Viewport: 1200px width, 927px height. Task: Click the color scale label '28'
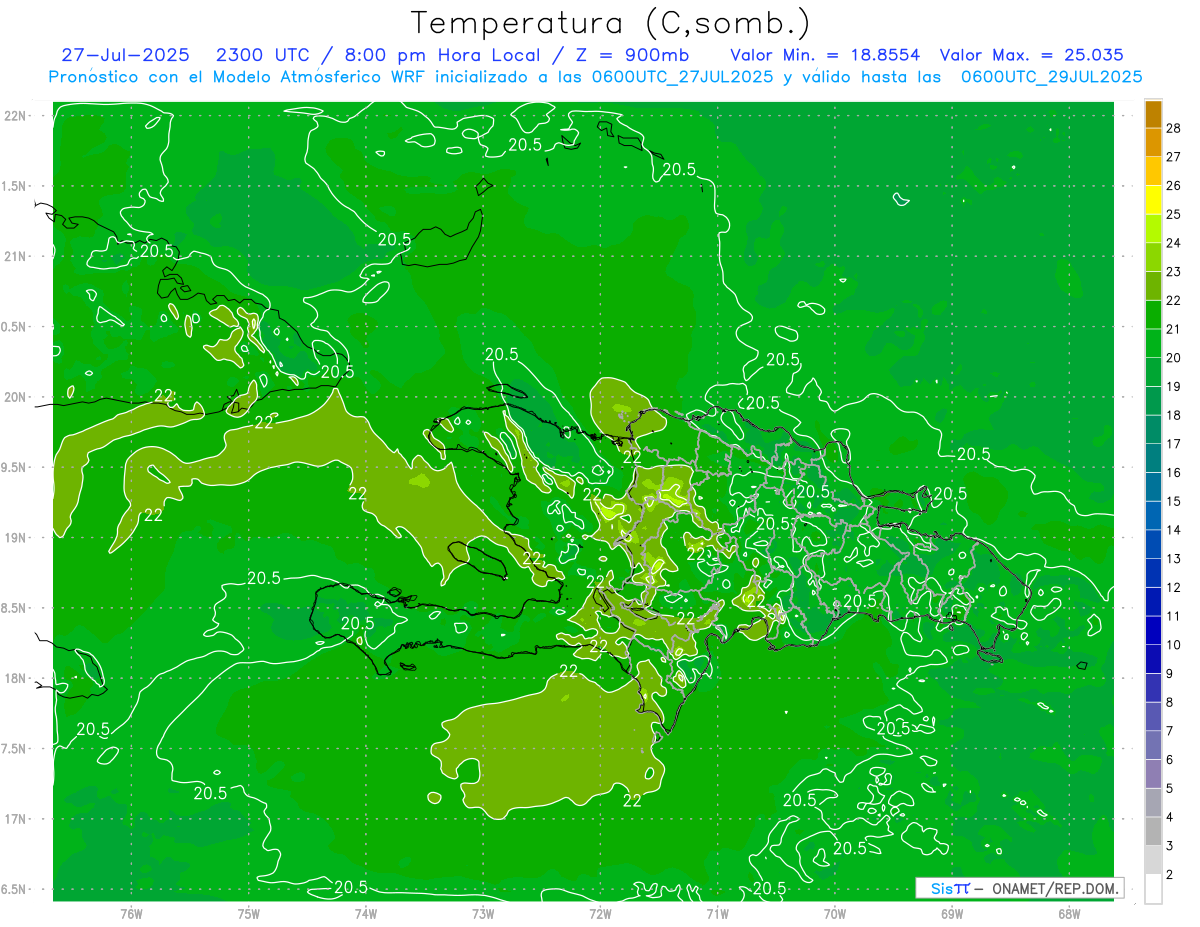[x=1174, y=128]
